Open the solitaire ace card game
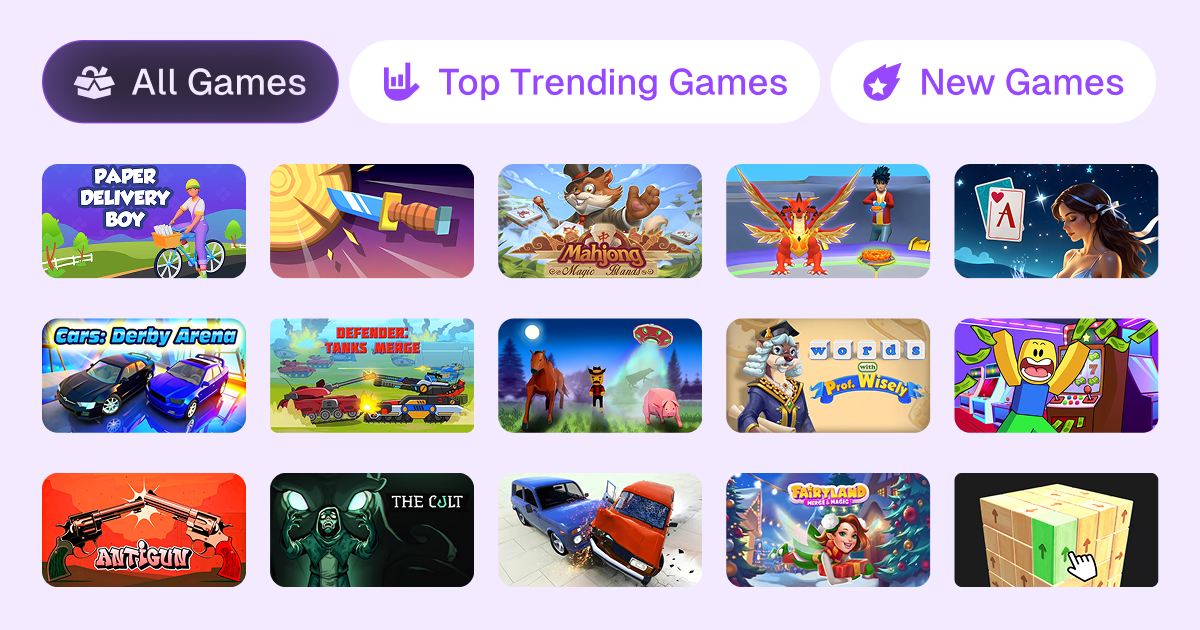Viewport: 1200px width, 630px height. pos(1056,221)
